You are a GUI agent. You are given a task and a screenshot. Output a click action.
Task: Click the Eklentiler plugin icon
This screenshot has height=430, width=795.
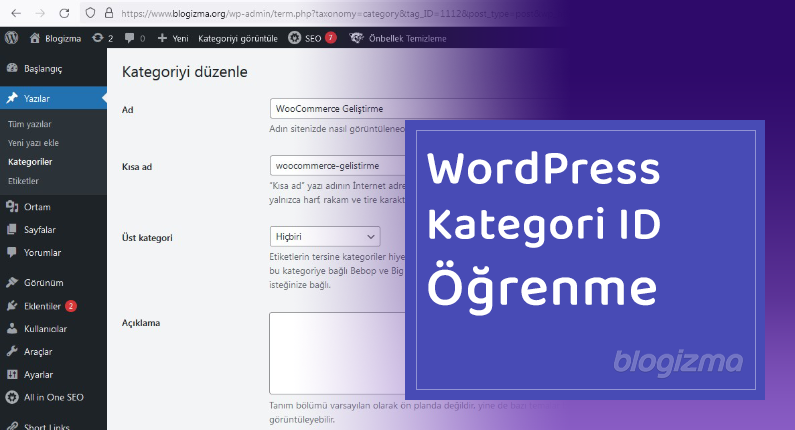coord(12,306)
